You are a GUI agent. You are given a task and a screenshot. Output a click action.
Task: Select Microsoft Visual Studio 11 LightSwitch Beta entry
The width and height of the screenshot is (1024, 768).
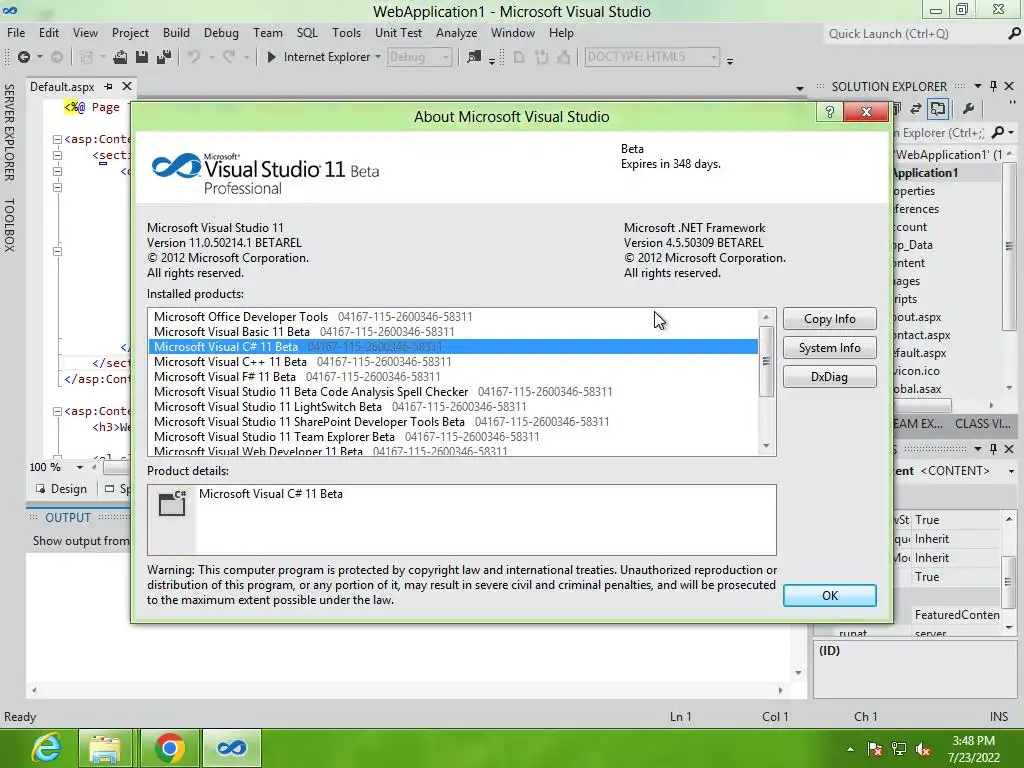point(453,407)
